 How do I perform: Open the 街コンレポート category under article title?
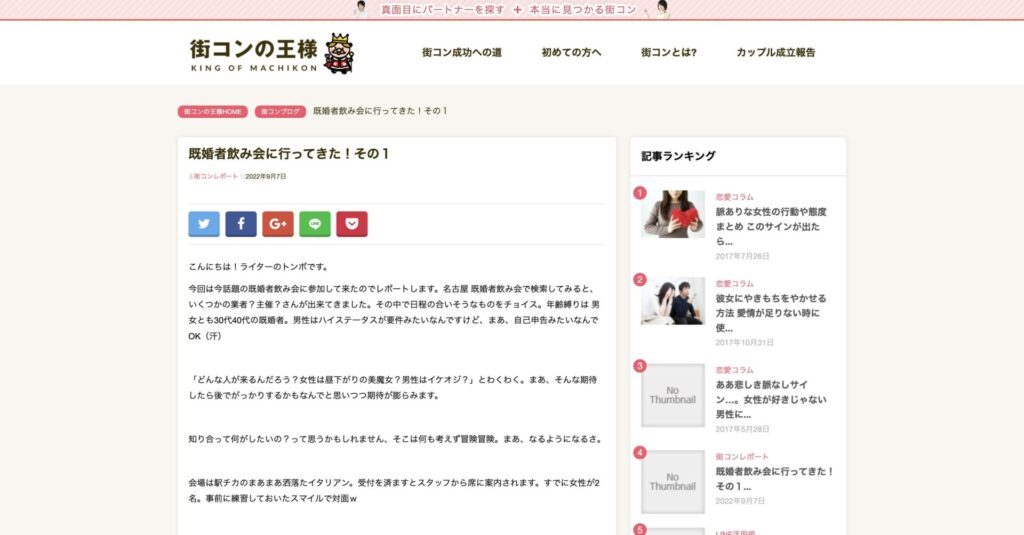coord(214,176)
